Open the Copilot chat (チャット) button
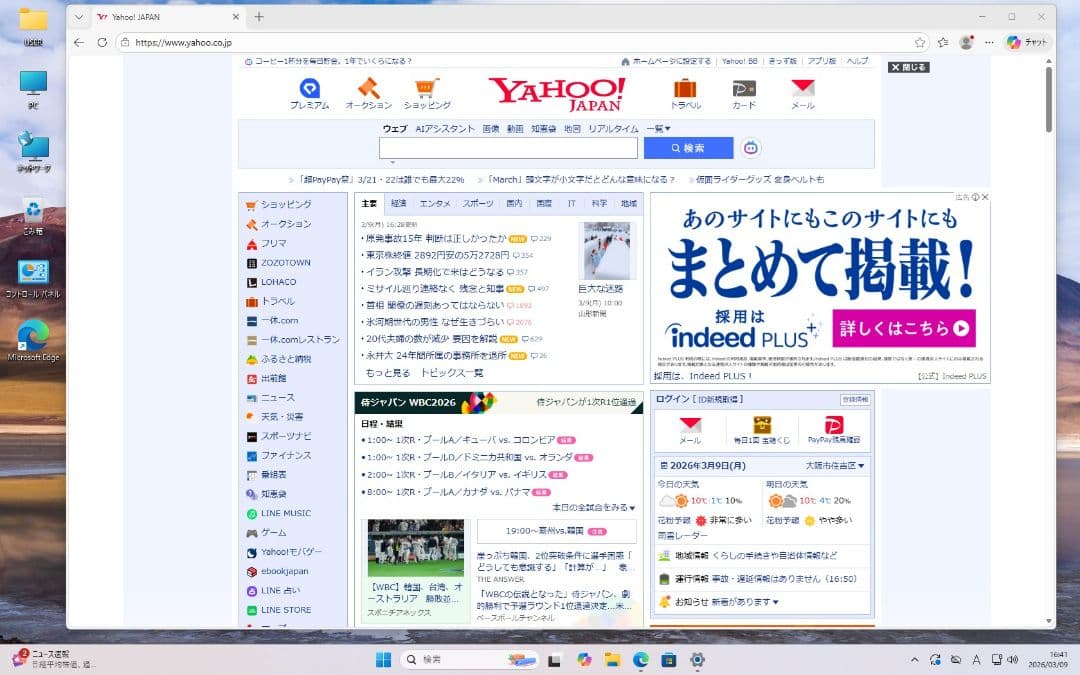This screenshot has width=1080, height=675. click(x=1027, y=42)
